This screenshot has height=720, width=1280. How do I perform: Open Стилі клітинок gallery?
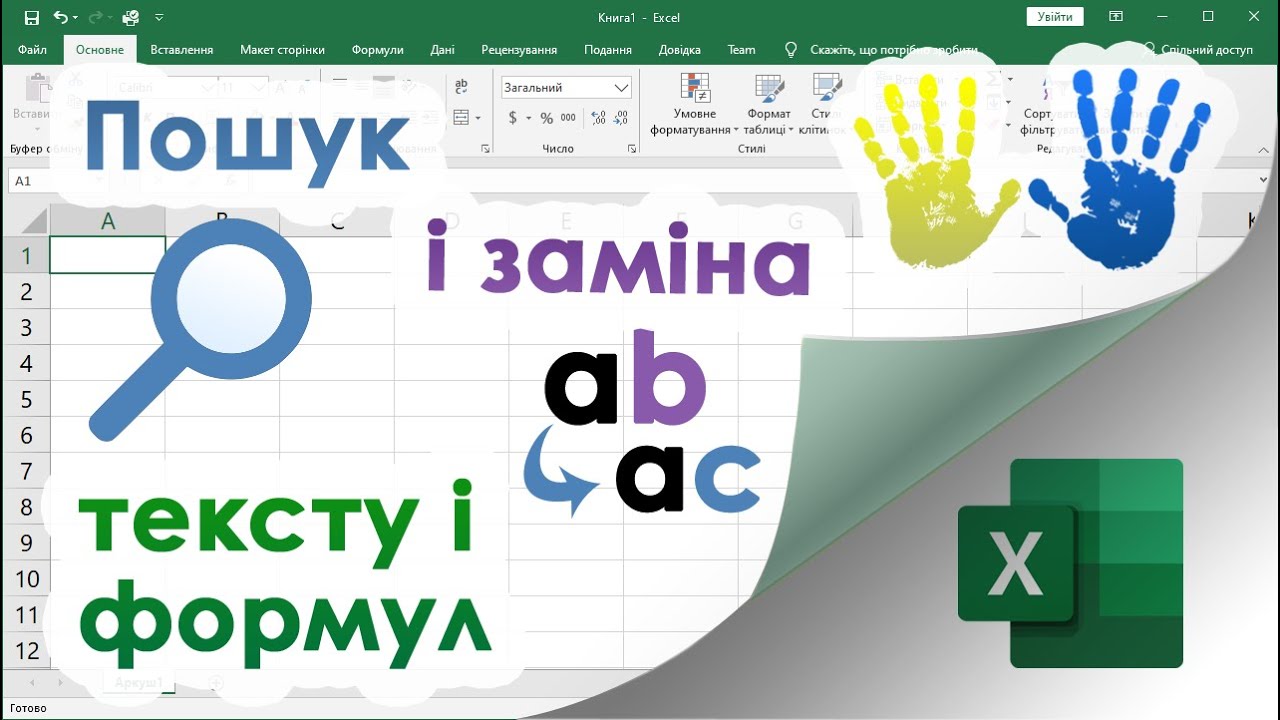pyautogui.click(x=827, y=105)
